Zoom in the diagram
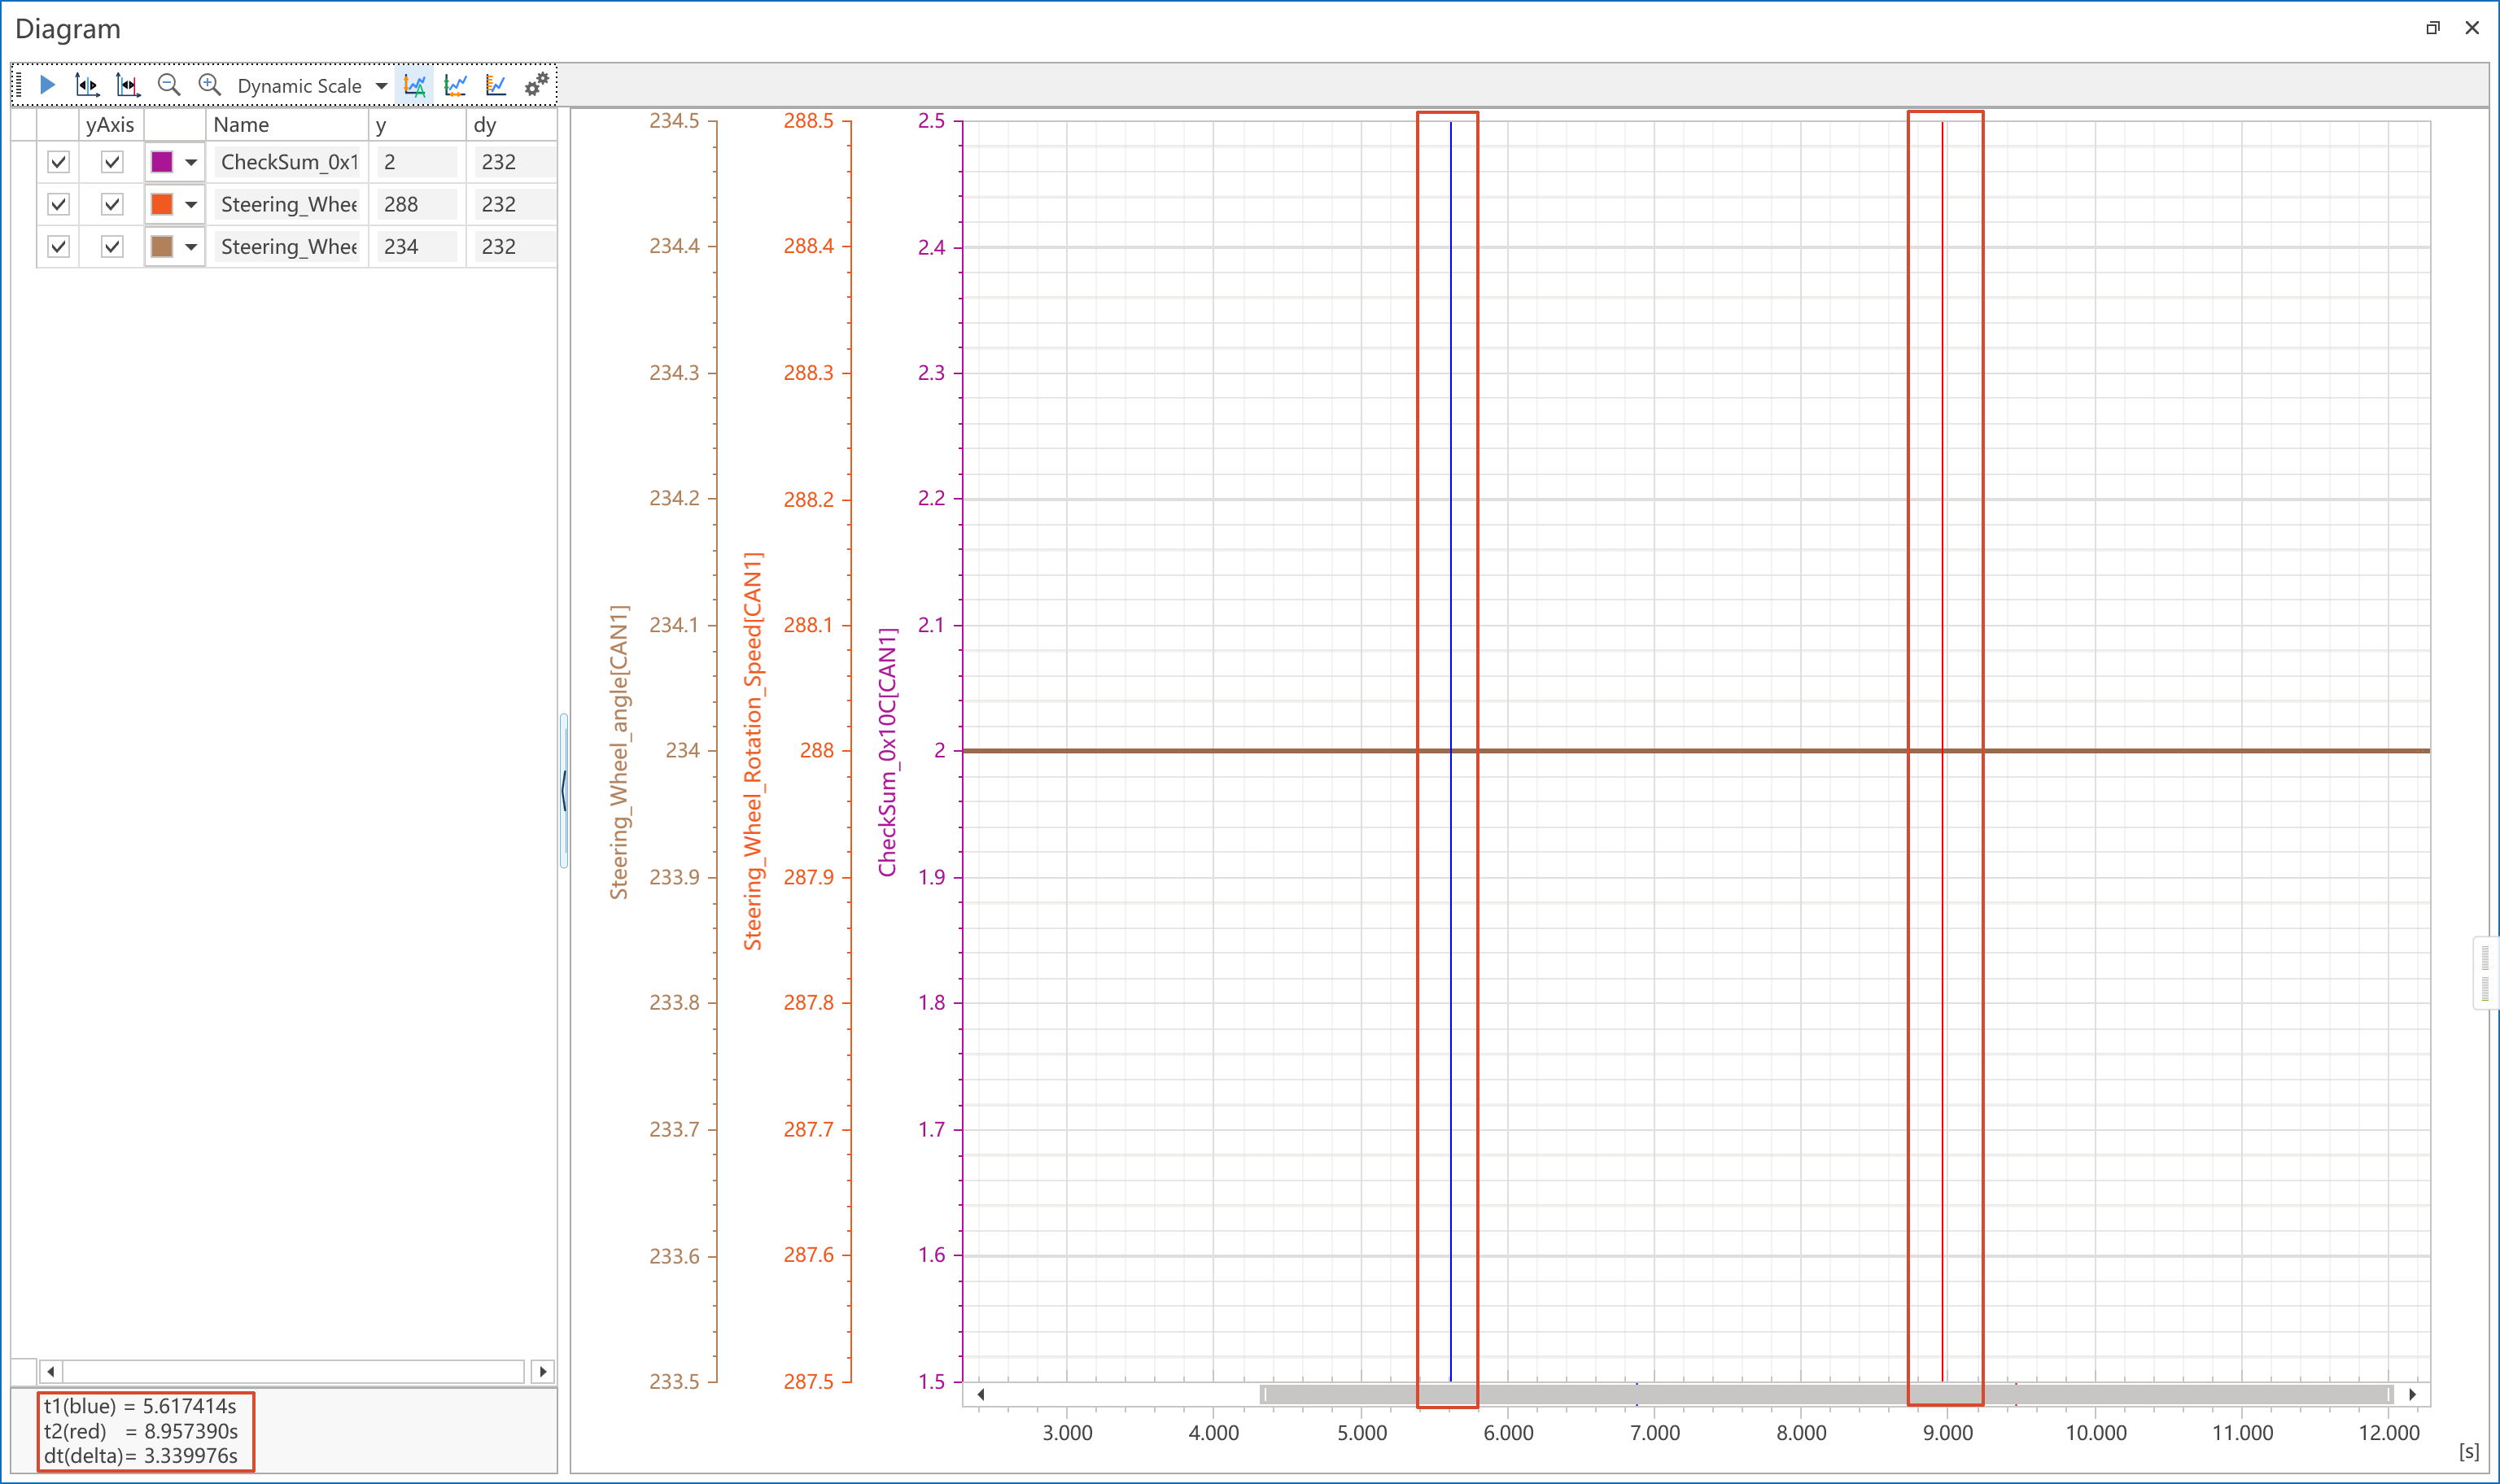The height and width of the screenshot is (1484, 2500). [x=209, y=85]
